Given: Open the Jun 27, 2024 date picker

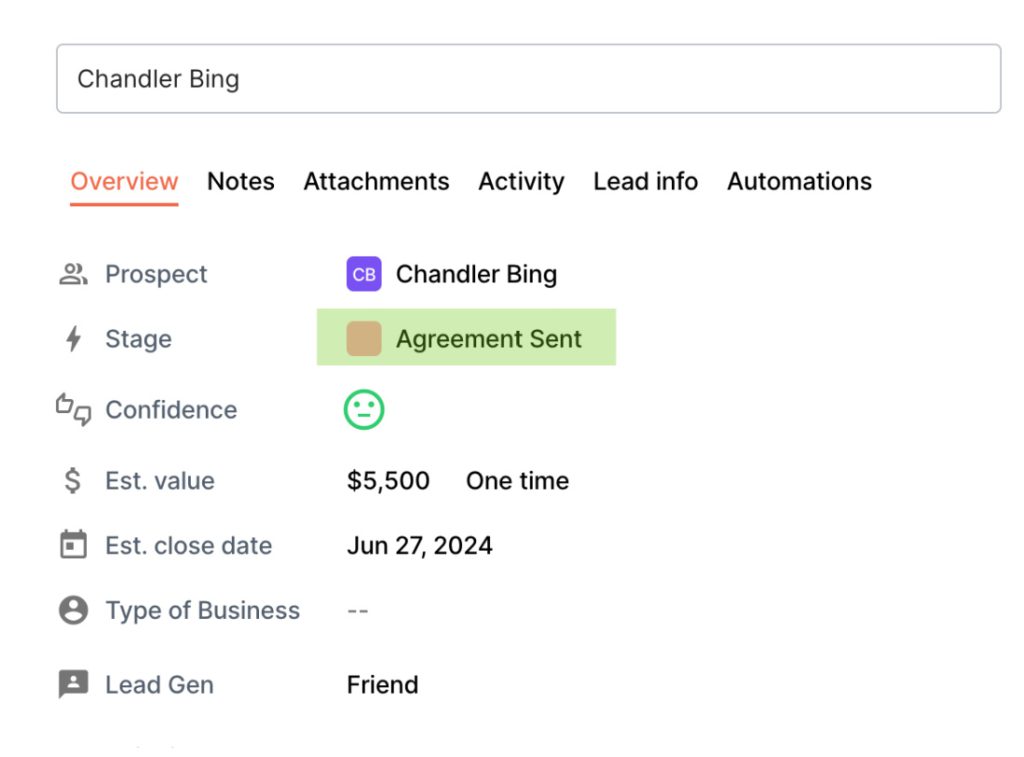Looking at the screenshot, I should (x=419, y=546).
